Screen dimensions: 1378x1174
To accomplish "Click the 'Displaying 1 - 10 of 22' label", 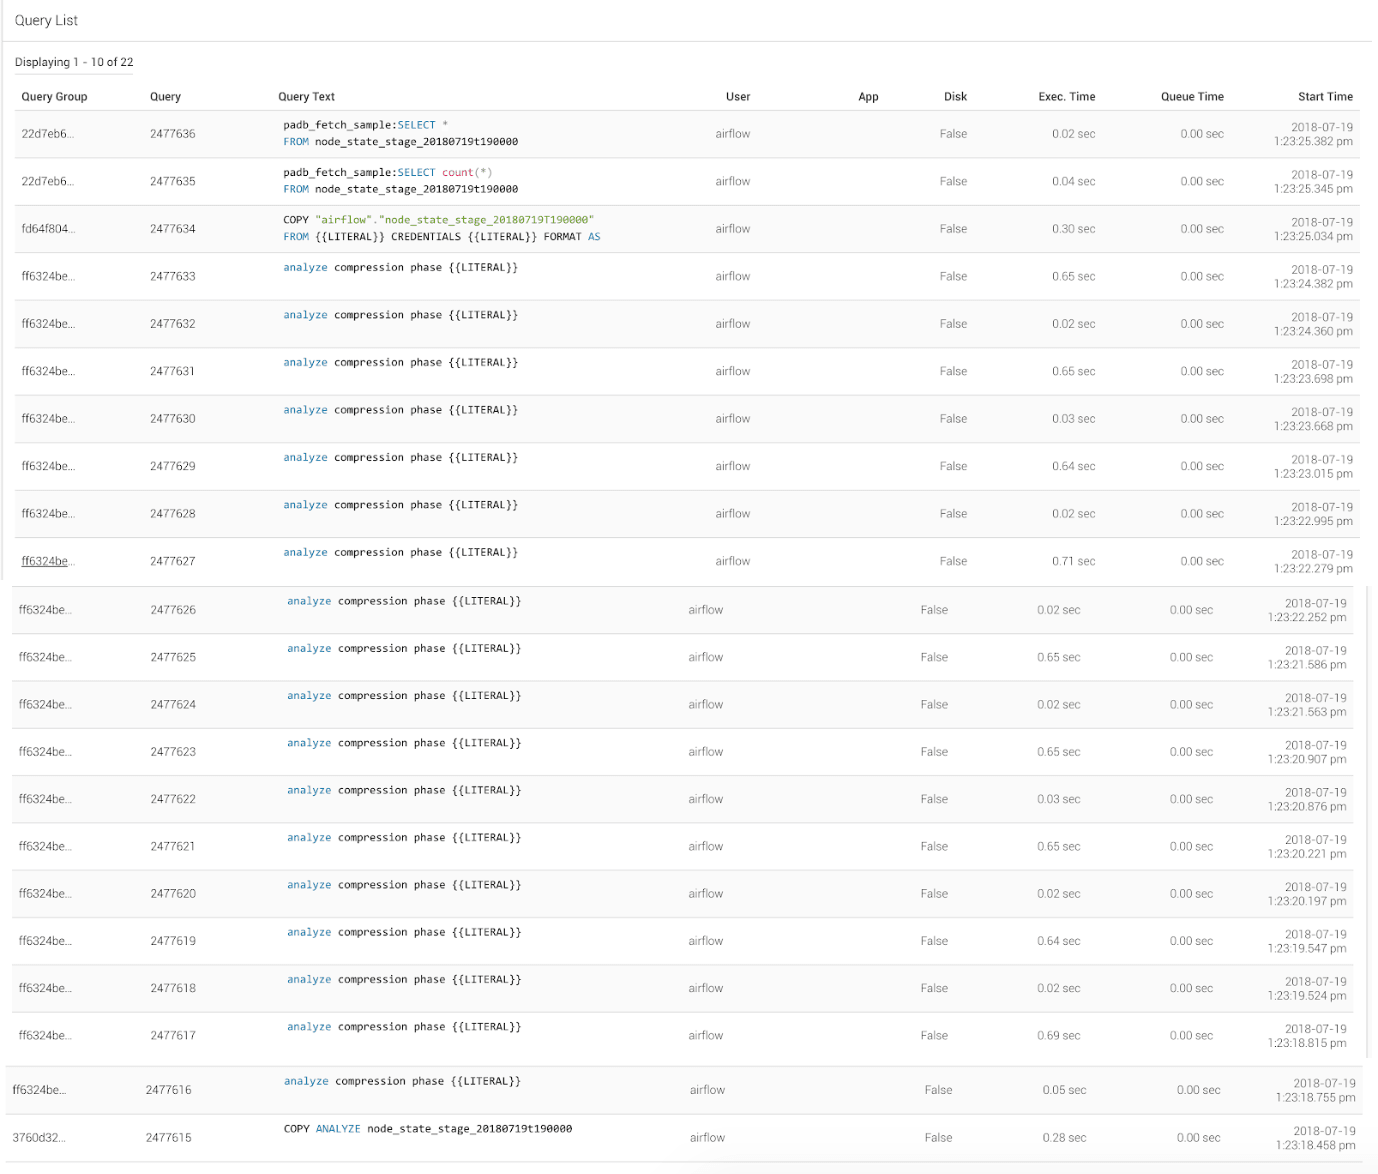I will click(x=74, y=62).
